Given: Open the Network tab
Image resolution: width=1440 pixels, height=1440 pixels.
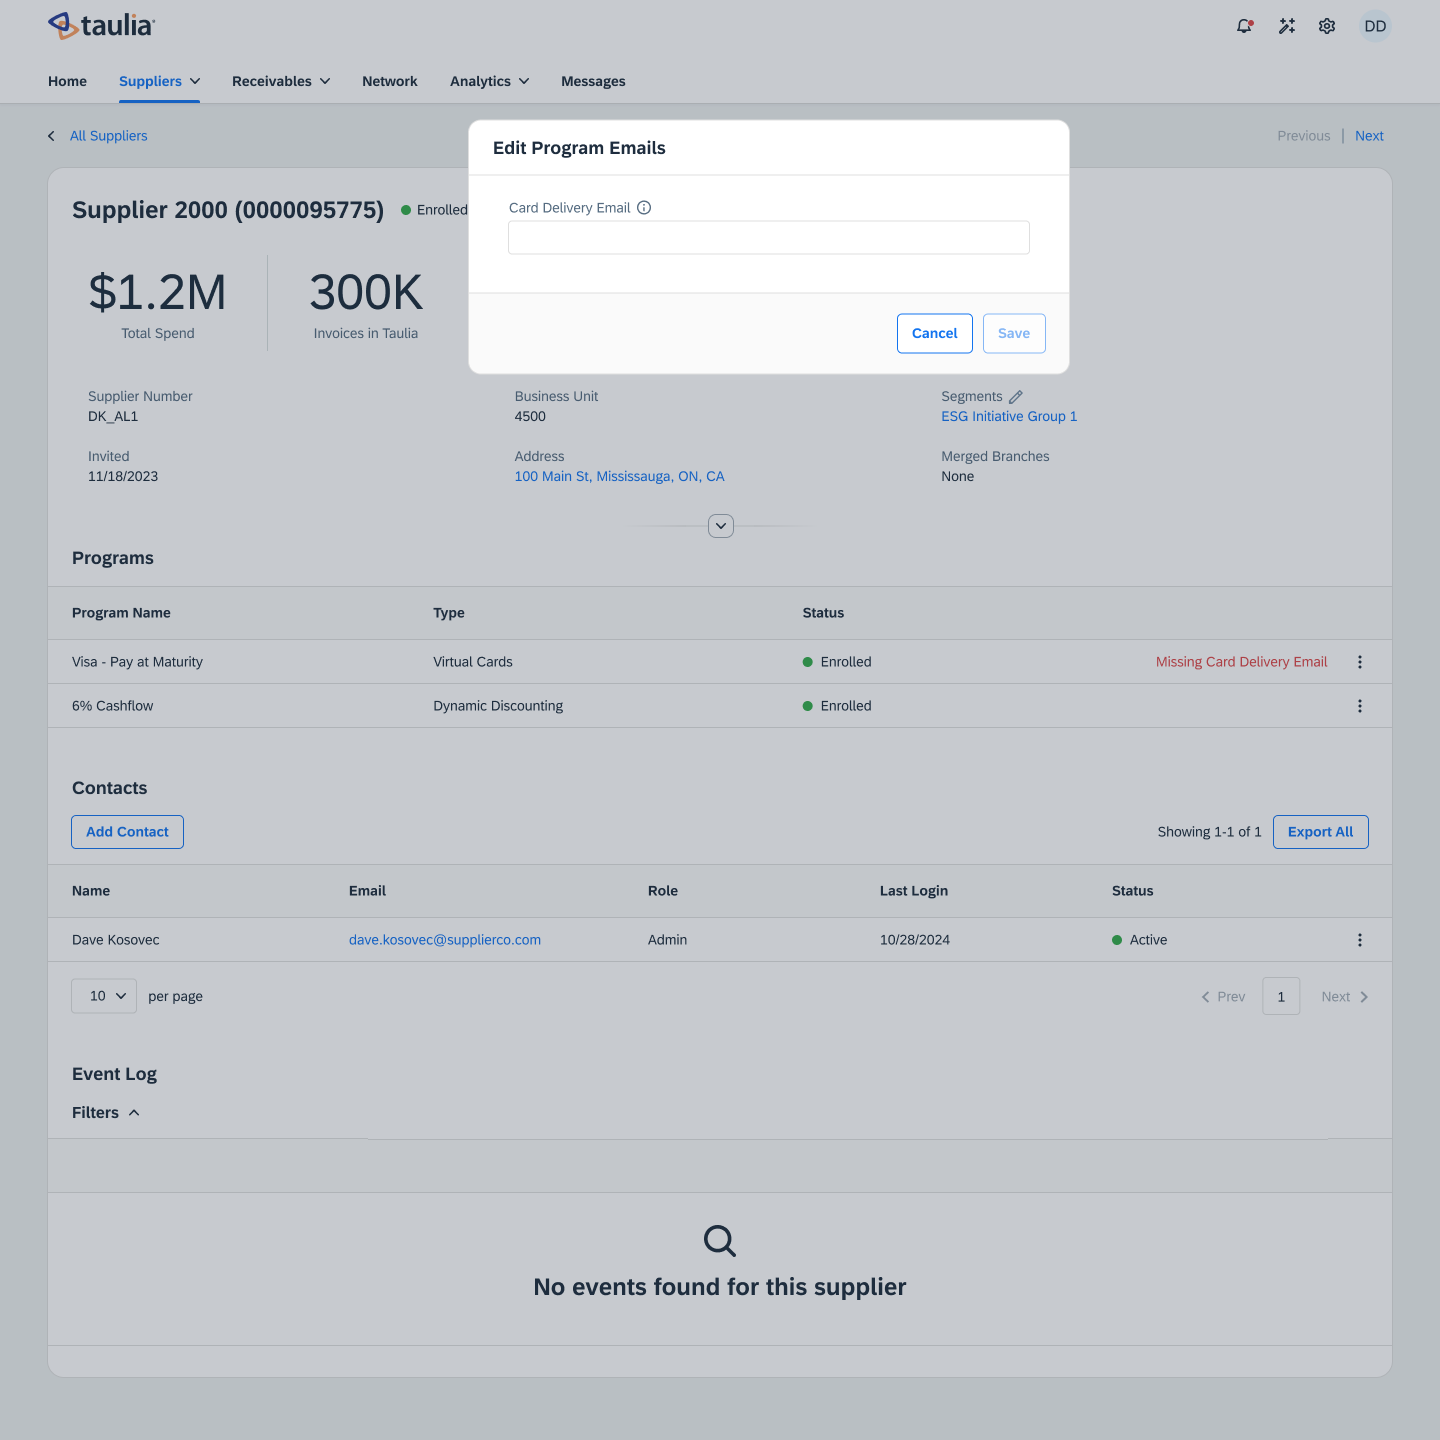Looking at the screenshot, I should [x=390, y=81].
